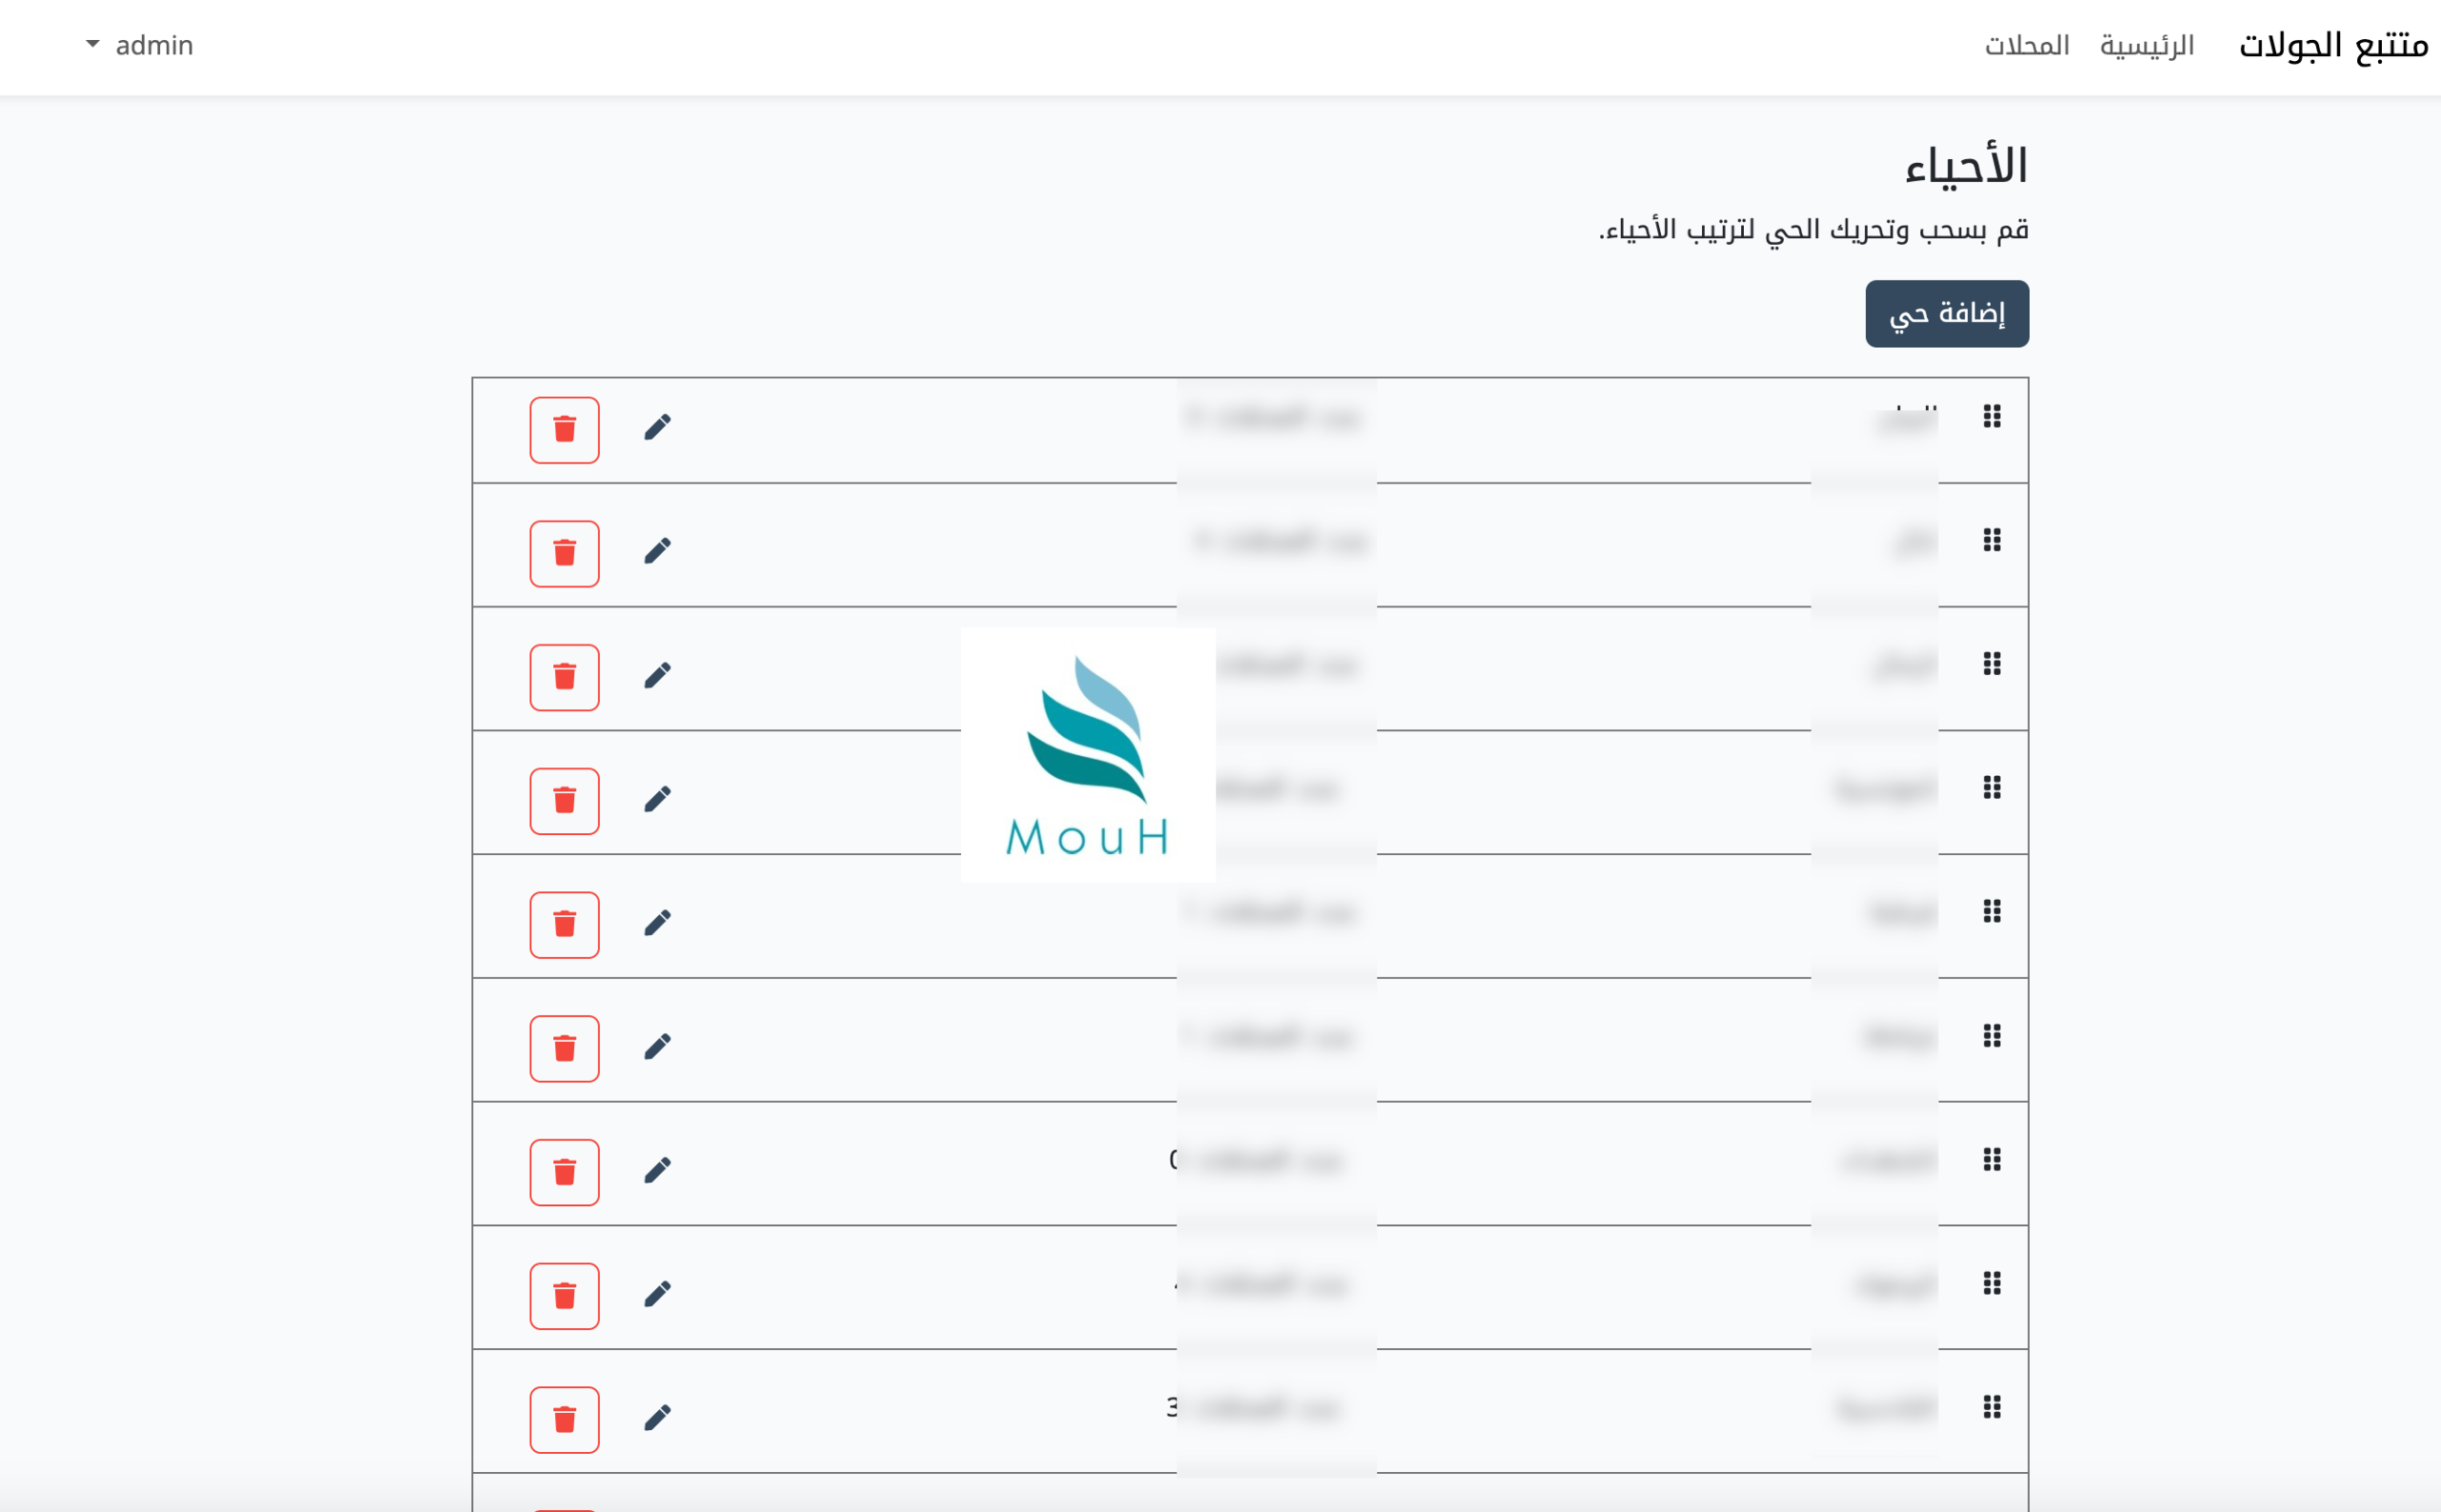Delete the fifth neighborhood row
The width and height of the screenshot is (2441, 1512).
coord(564,925)
